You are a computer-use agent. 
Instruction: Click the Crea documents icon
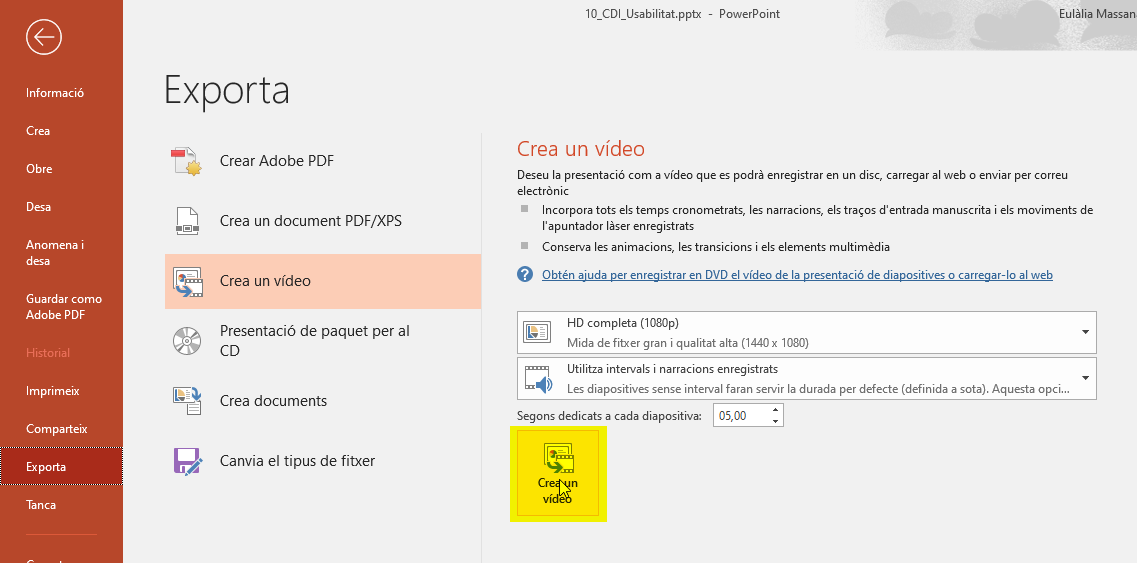point(187,401)
